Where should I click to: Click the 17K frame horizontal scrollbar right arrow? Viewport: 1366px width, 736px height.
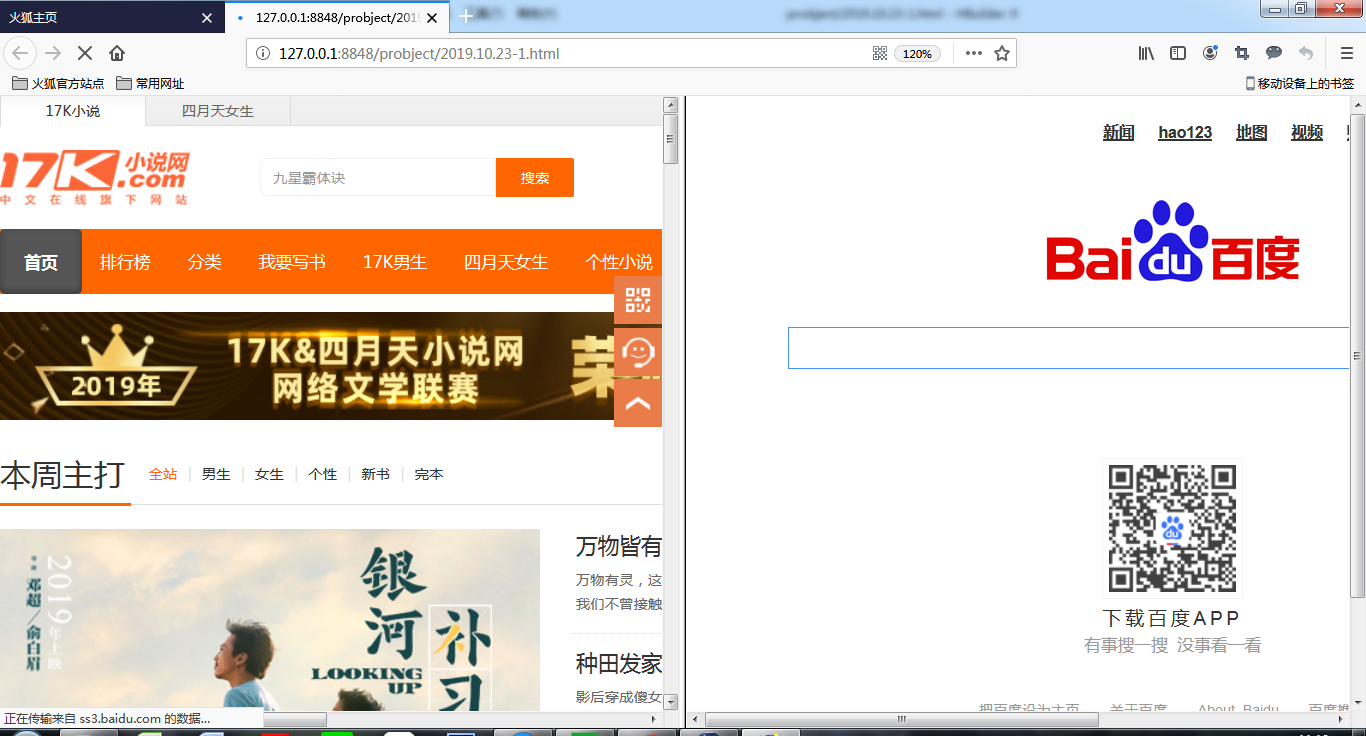point(654,719)
